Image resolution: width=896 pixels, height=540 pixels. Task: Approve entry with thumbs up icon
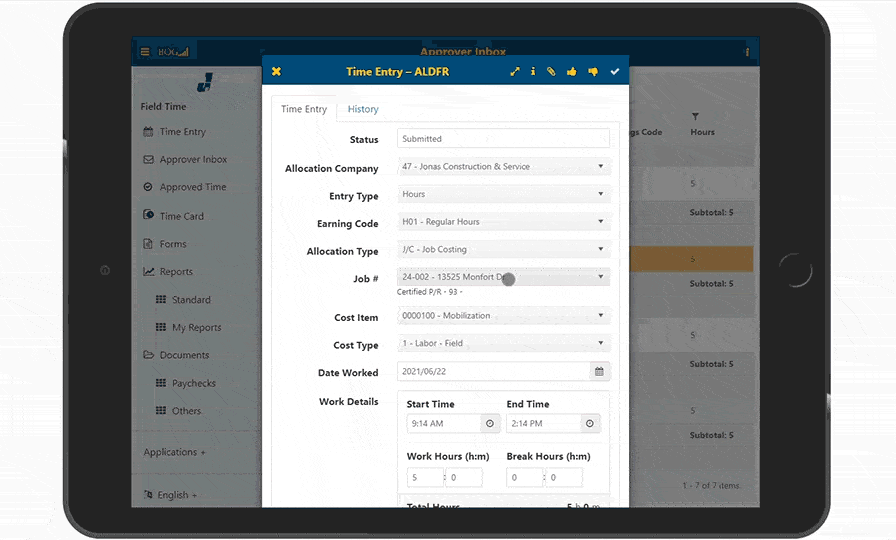click(571, 71)
